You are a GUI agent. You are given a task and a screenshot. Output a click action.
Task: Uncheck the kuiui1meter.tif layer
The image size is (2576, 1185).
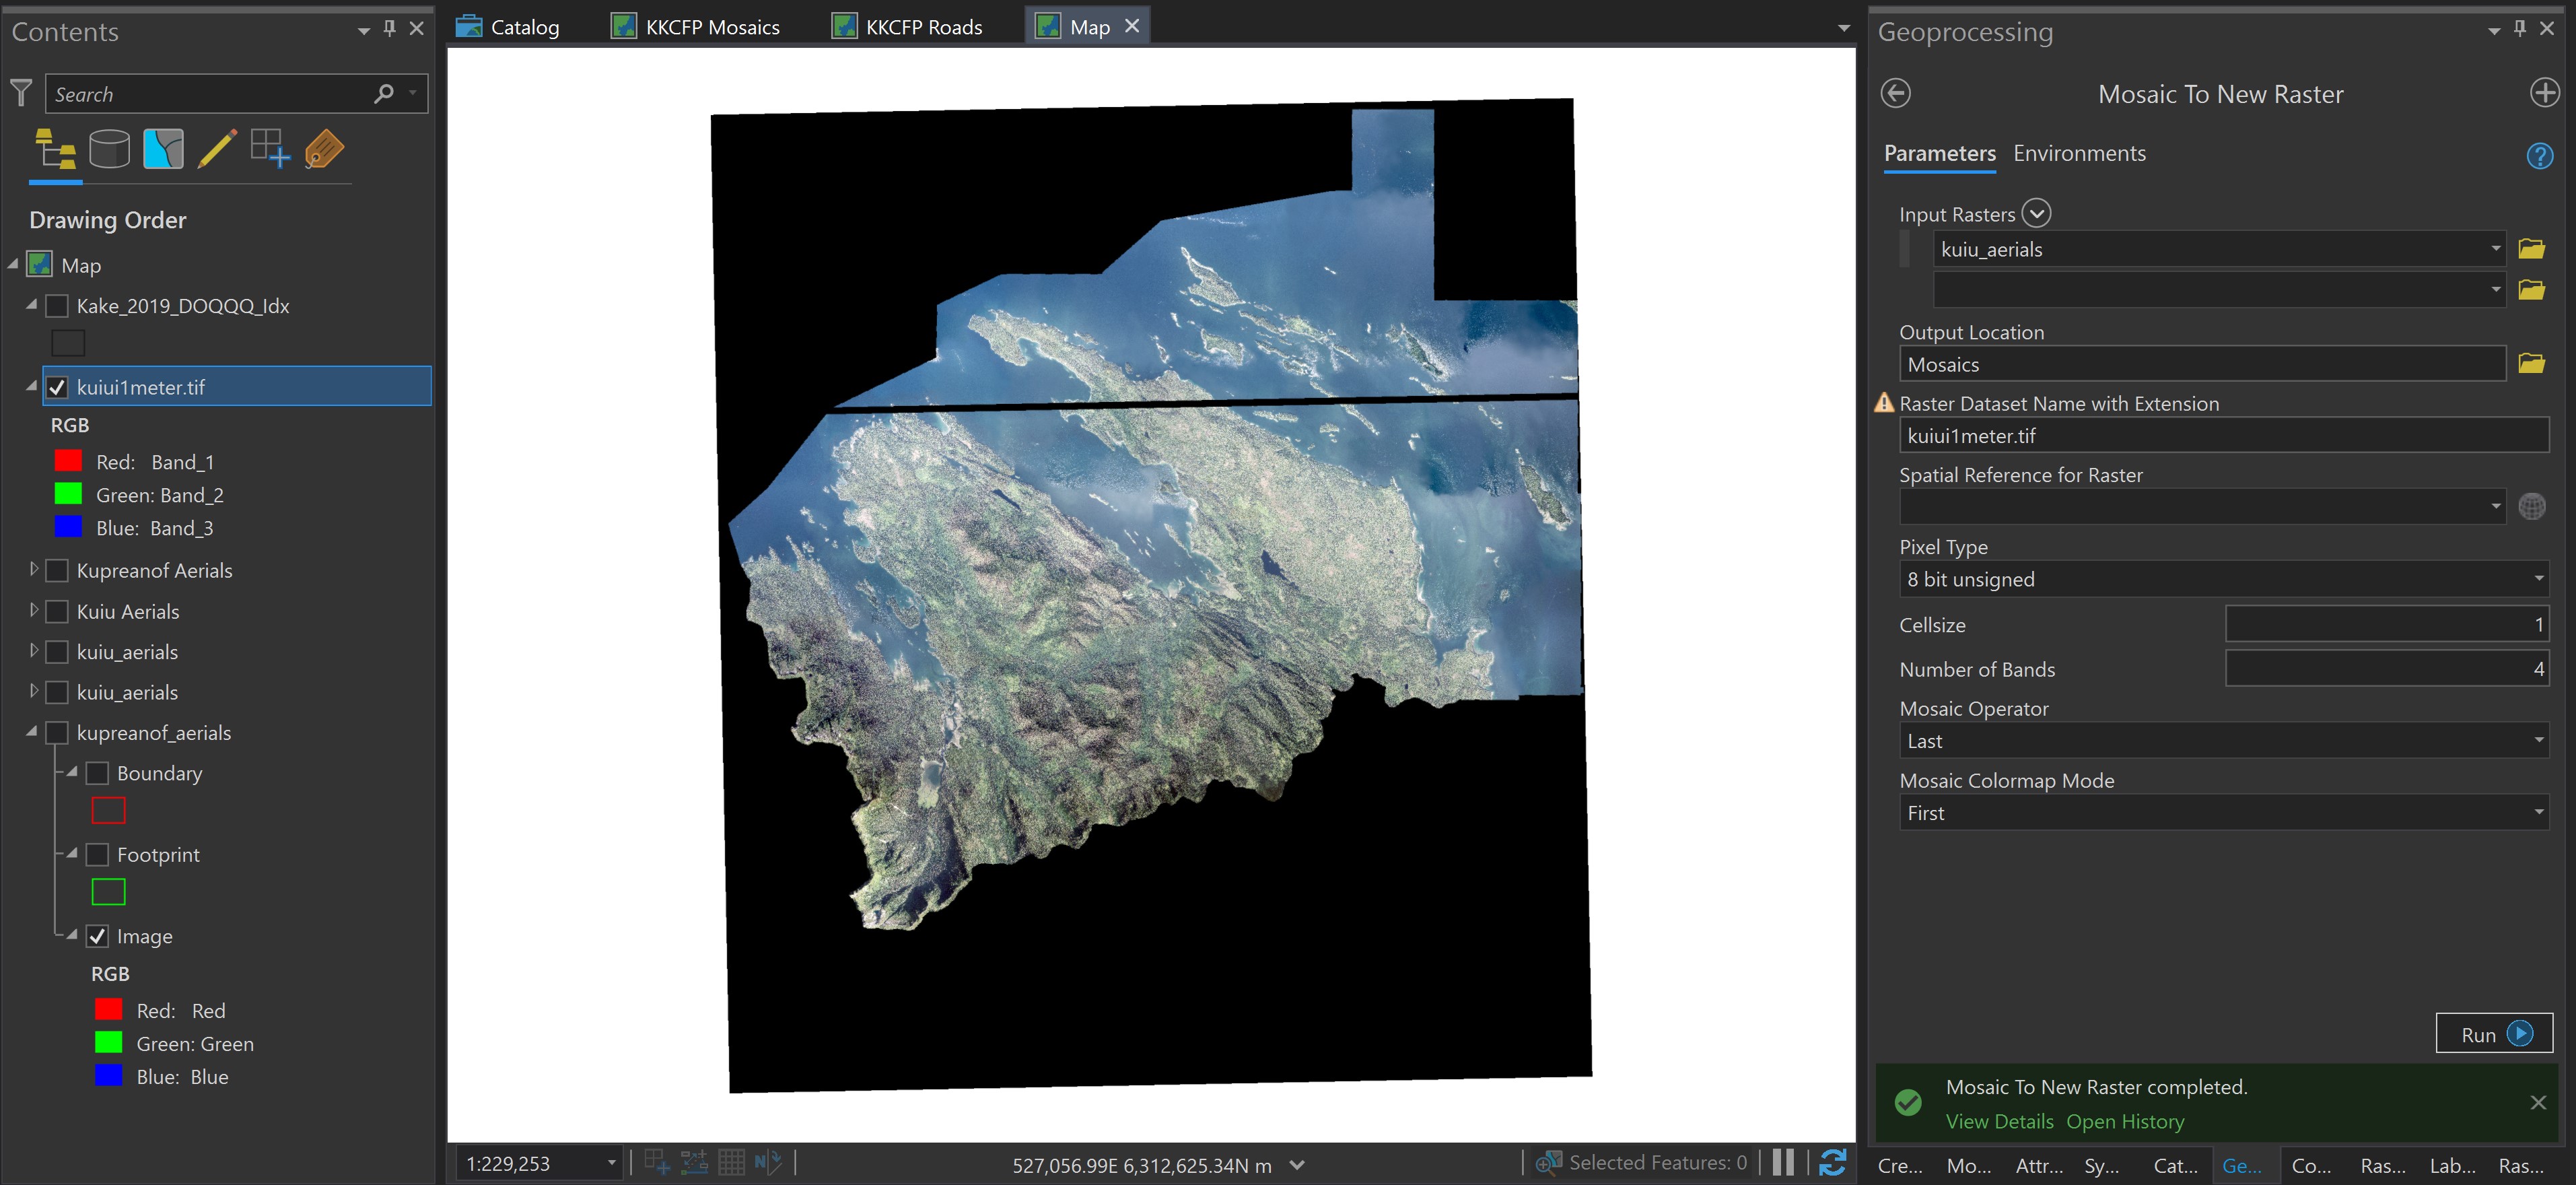pyautogui.click(x=57, y=387)
